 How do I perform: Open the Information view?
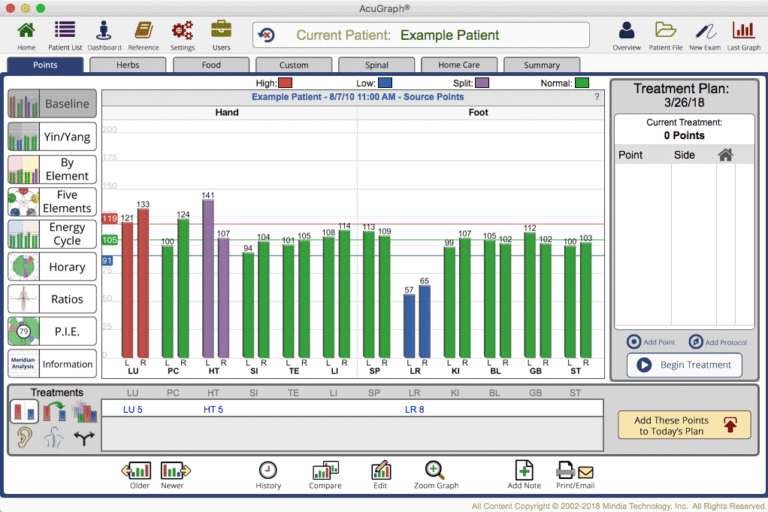52,364
